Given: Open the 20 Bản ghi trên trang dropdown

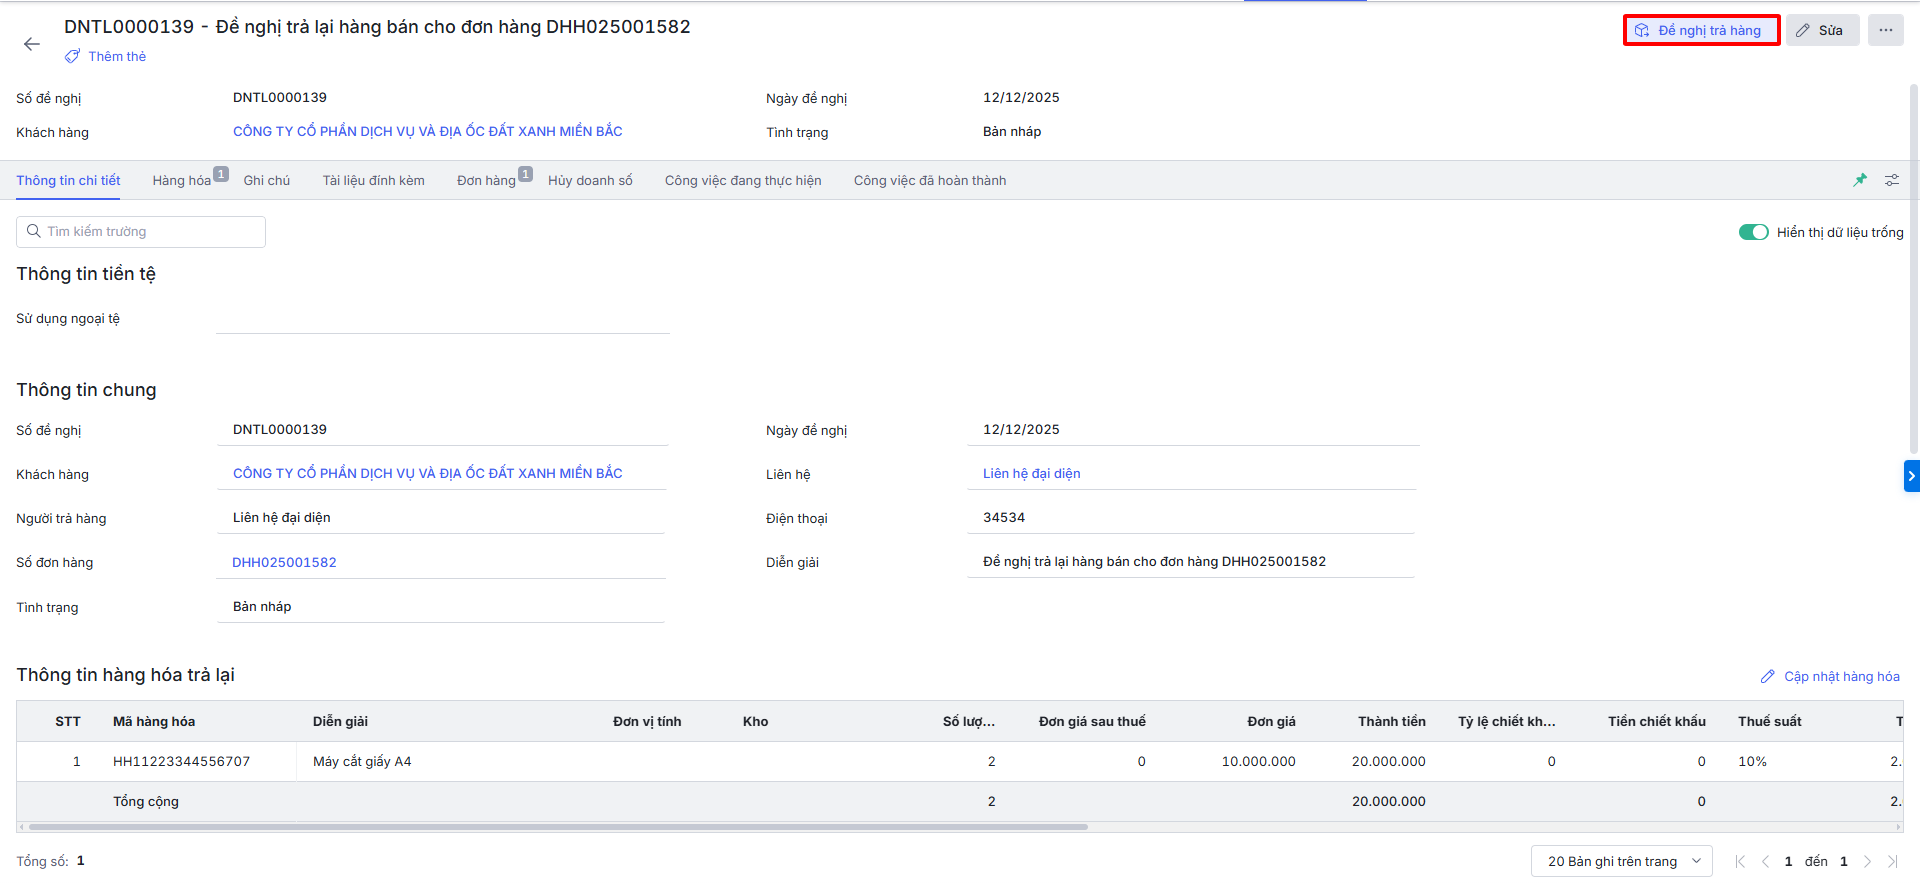Looking at the screenshot, I should coord(1621,861).
